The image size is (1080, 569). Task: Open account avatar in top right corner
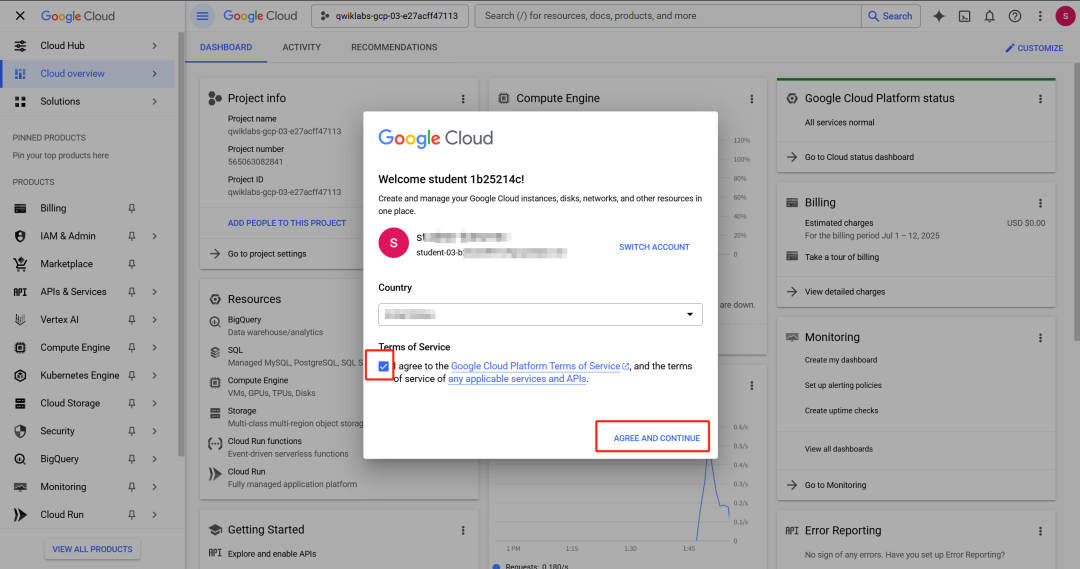click(1066, 16)
